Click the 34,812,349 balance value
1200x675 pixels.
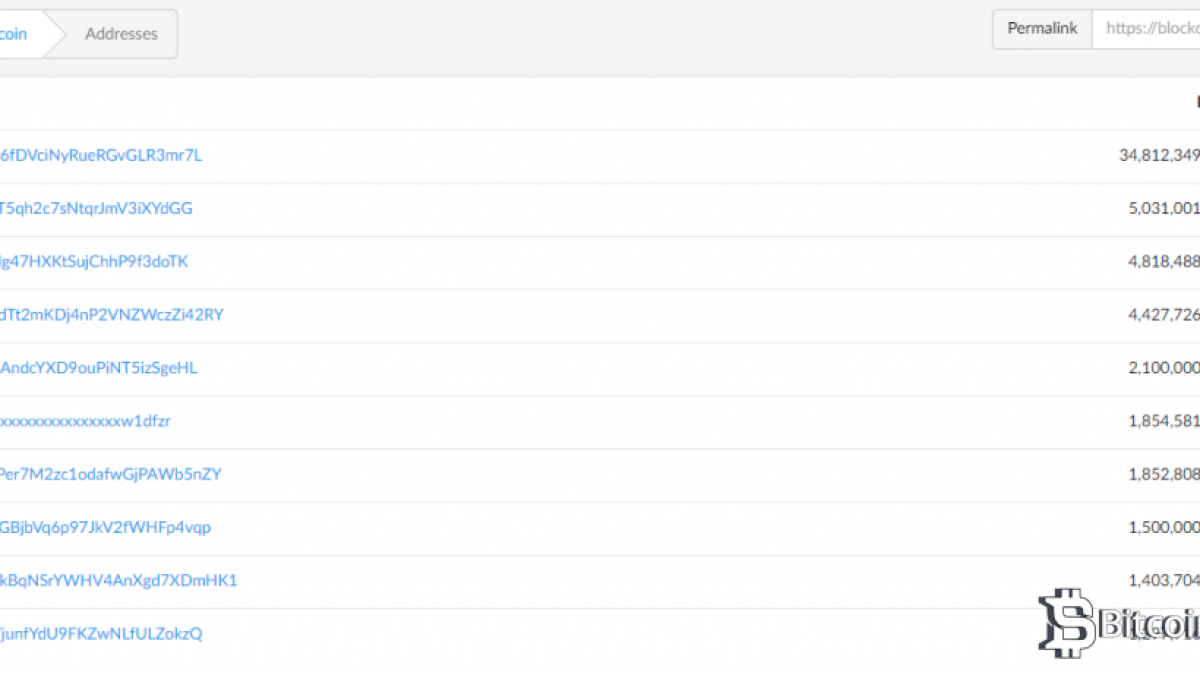click(x=1159, y=155)
